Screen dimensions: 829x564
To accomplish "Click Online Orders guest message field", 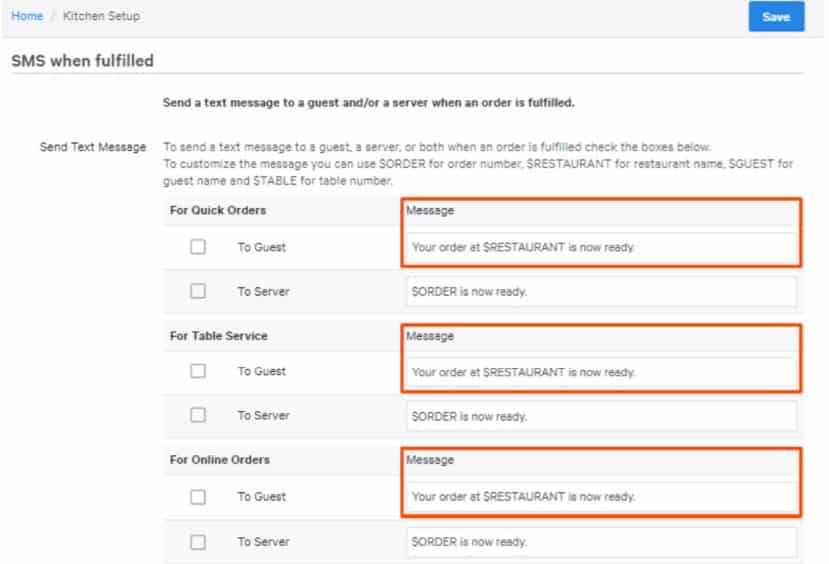I will point(600,497).
